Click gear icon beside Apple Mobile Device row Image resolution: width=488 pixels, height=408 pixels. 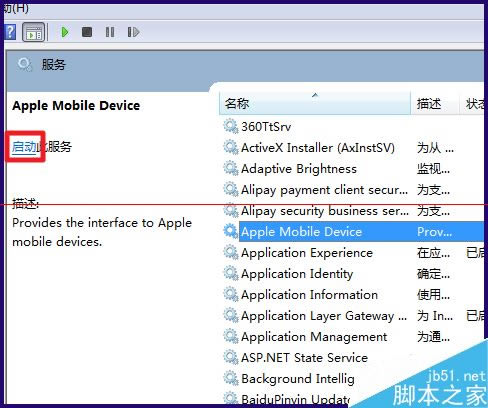tap(231, 231)
